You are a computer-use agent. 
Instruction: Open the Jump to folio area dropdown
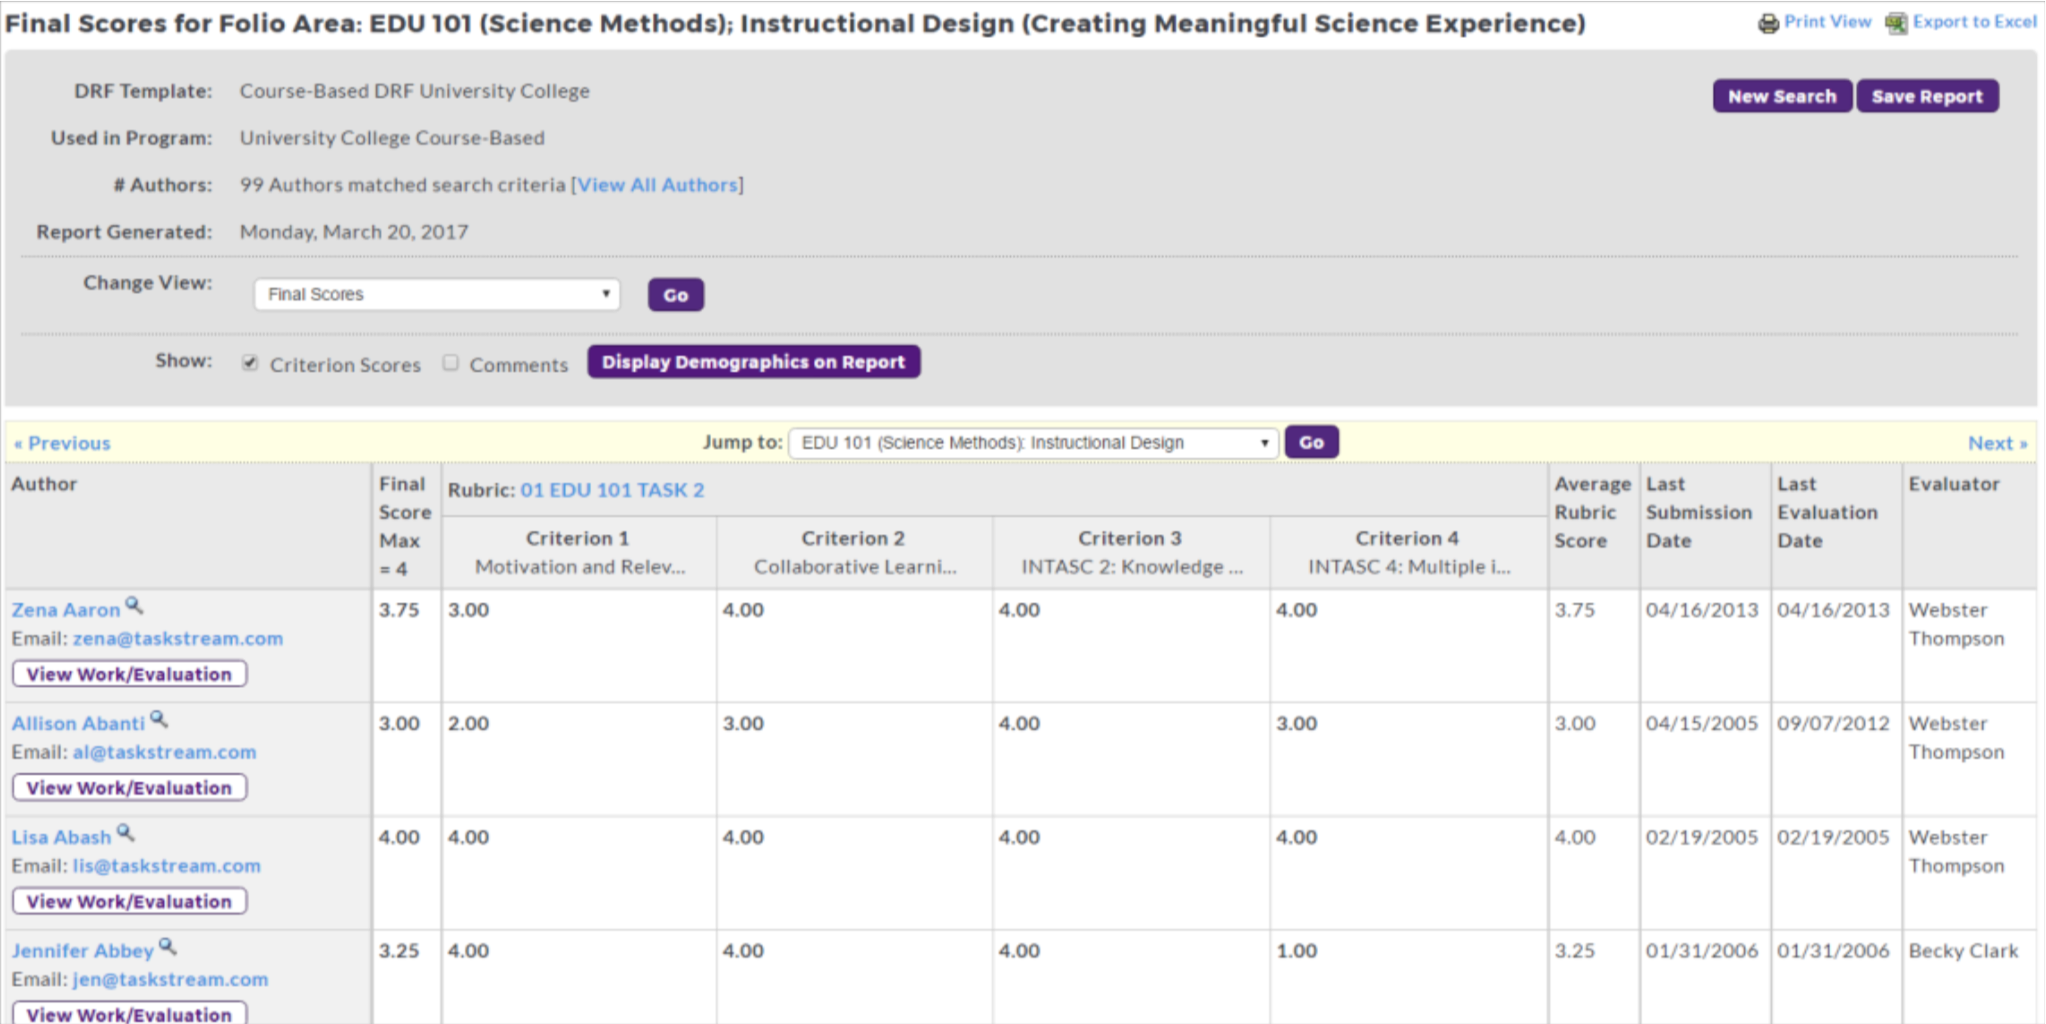click(x=1033, y=442)
